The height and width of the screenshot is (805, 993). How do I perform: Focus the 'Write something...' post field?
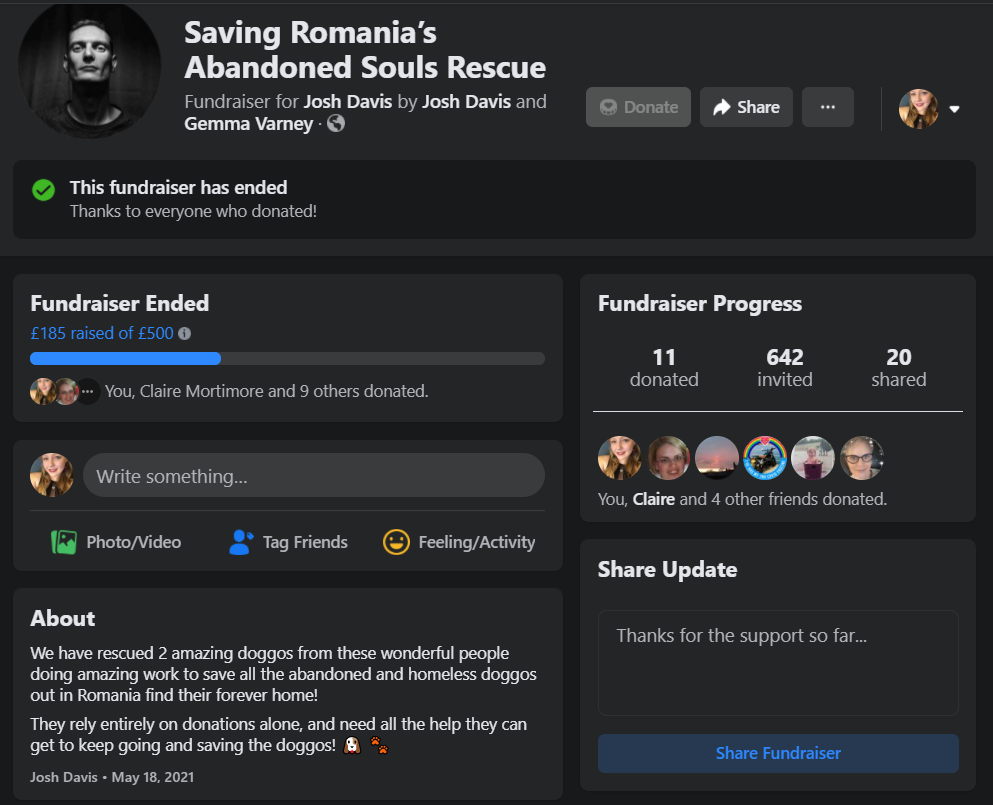tap(313, 476)
